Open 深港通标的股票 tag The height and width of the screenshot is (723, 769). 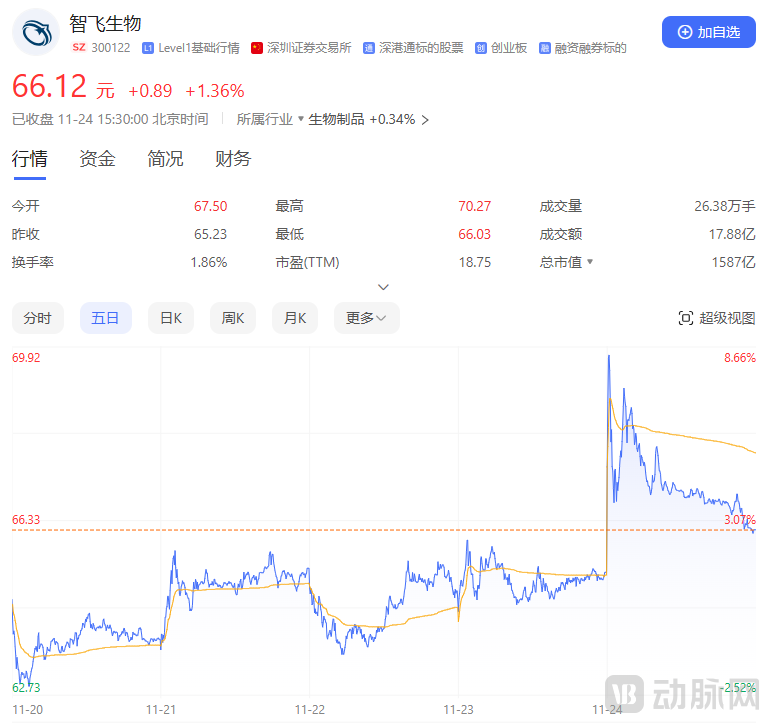pyautogui.click(x=421, y=48)
